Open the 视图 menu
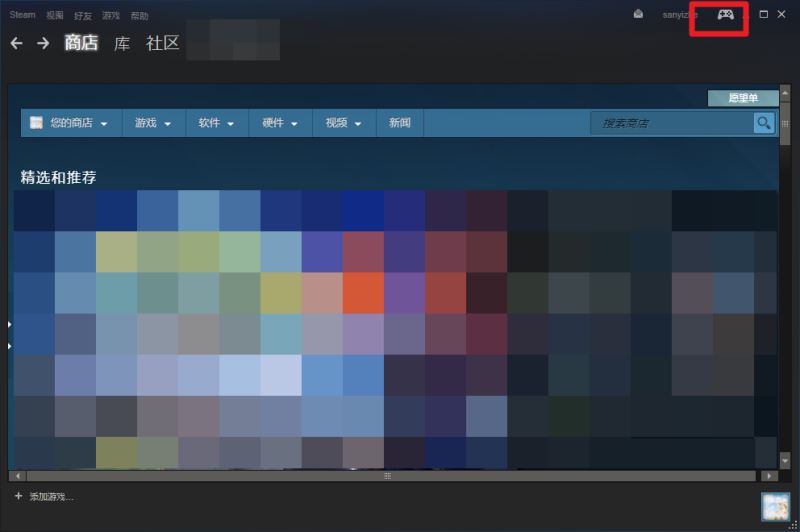The image size is (800, 532). [x=55, y=15]
